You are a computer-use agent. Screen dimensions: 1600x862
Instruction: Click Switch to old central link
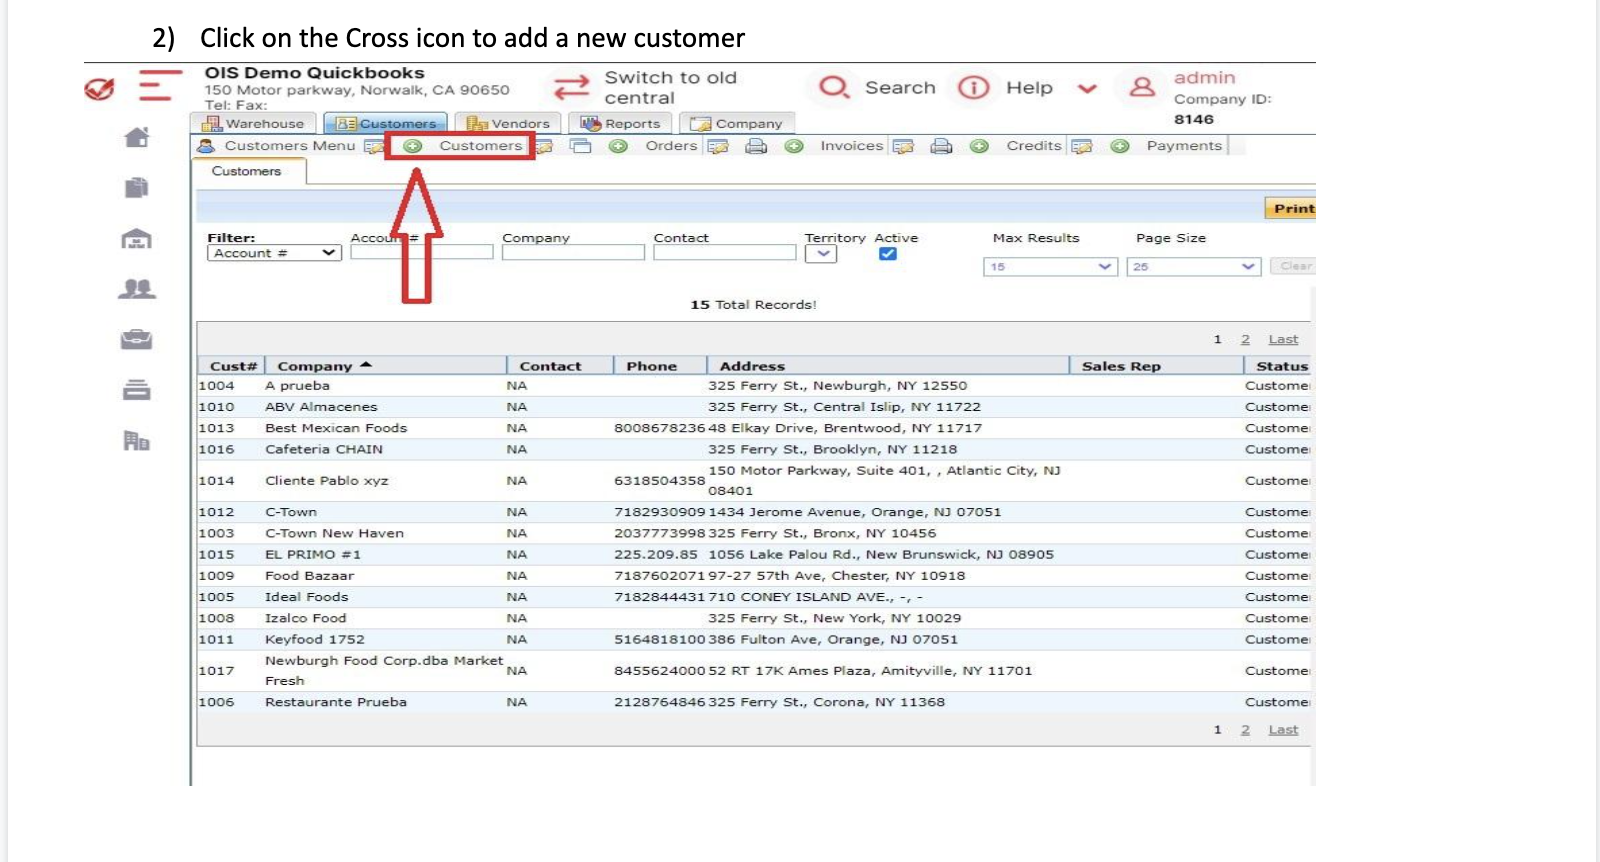click(670, 88)
